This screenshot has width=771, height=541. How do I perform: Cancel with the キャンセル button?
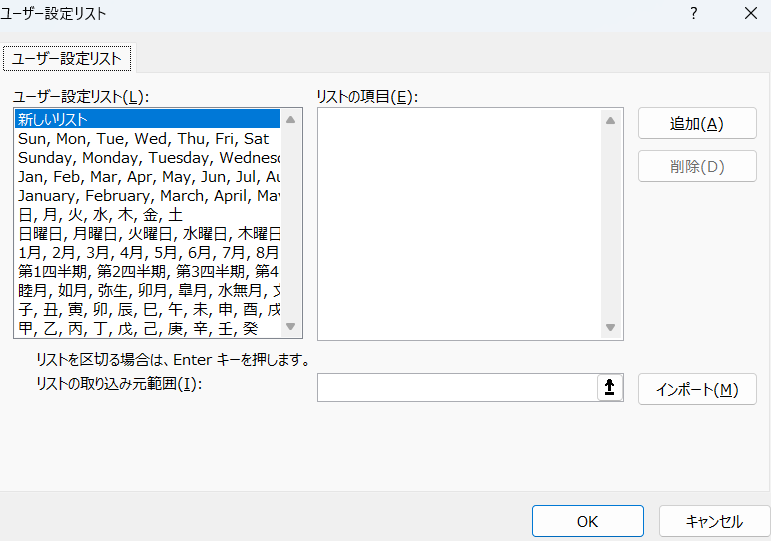714,521
